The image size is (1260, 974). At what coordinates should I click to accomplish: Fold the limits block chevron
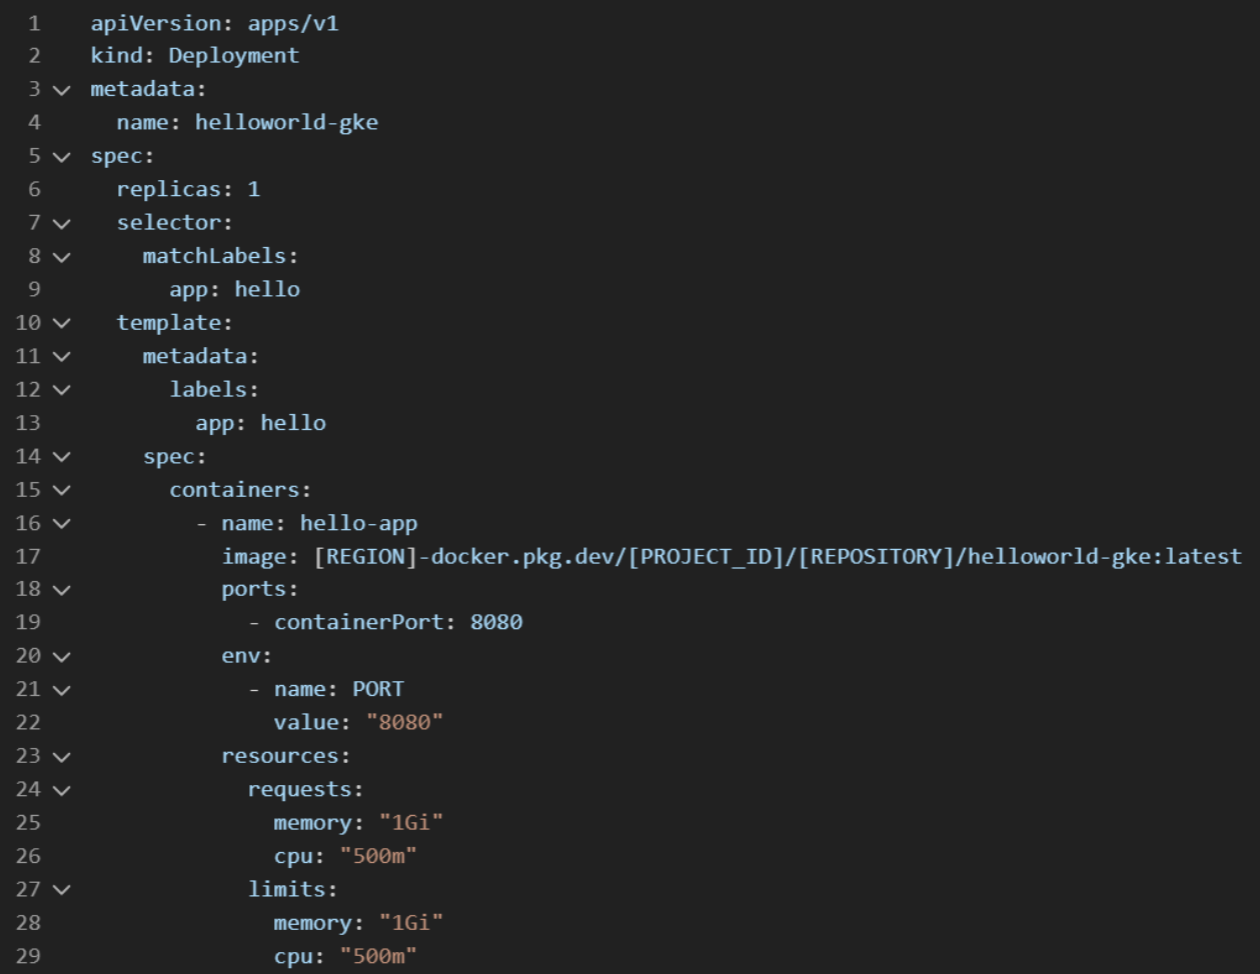[62, 891]
